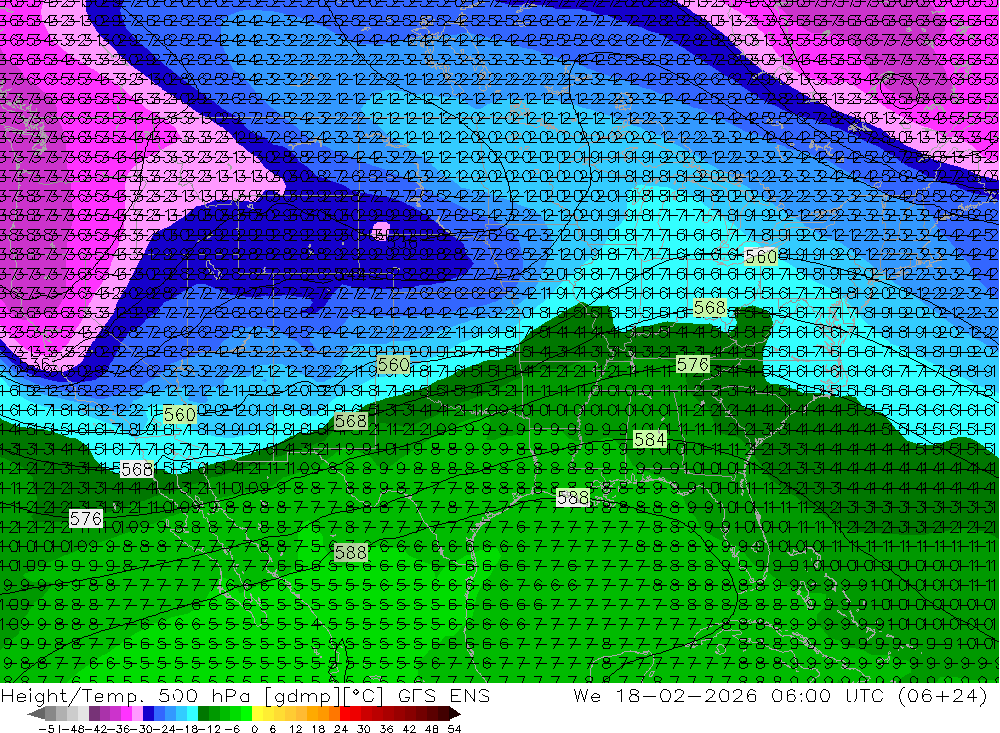Click the positive '42' legend value
Viewport: 1000px width, 733px height.
pyautogui.click(x=409, y=729)
